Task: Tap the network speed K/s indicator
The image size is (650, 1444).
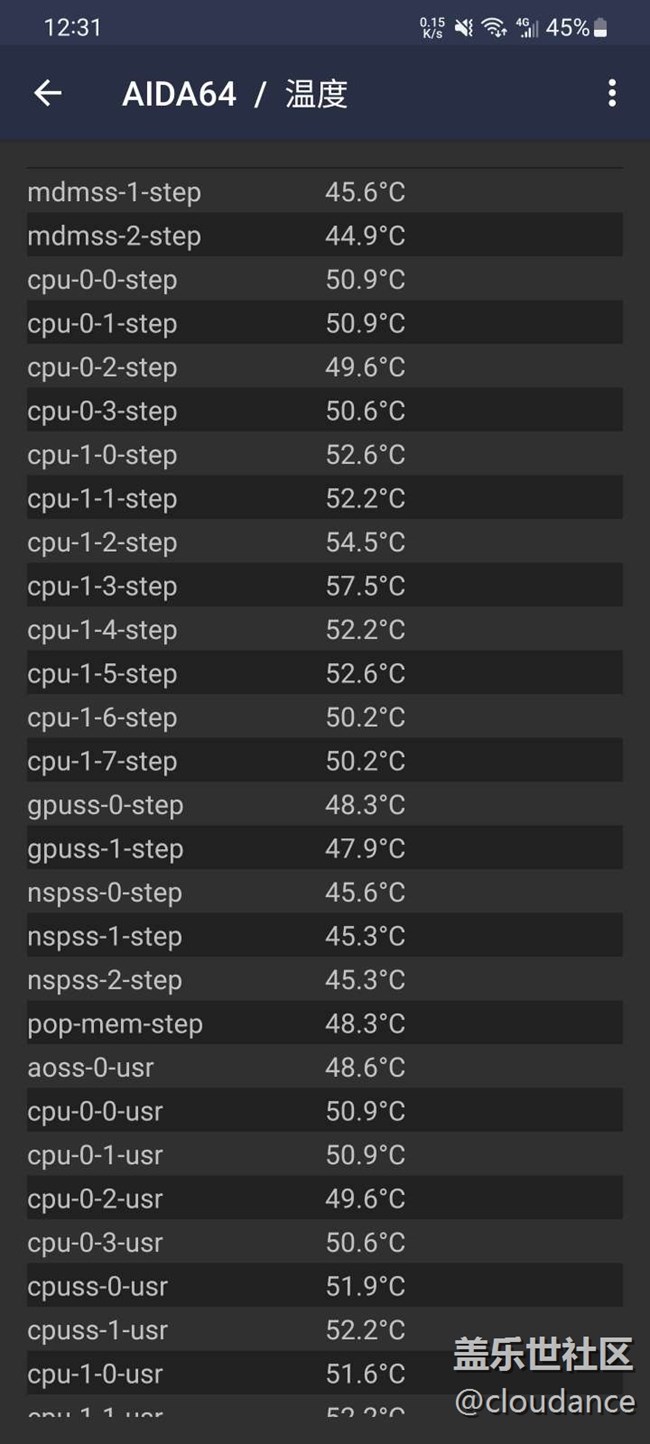Action: [x=432, y=28]
